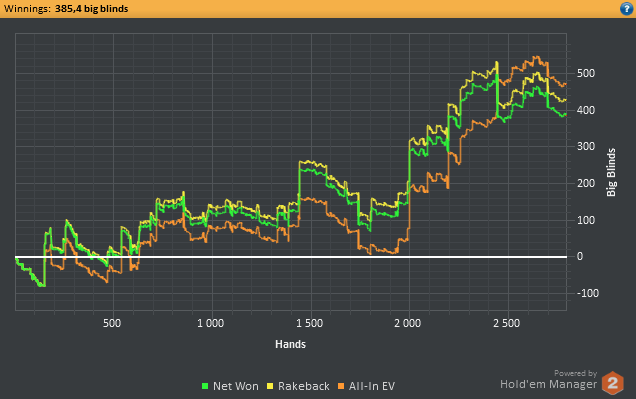Toggle the Net Won green legend swatch
636x399 pixels.
pos(205,386)
